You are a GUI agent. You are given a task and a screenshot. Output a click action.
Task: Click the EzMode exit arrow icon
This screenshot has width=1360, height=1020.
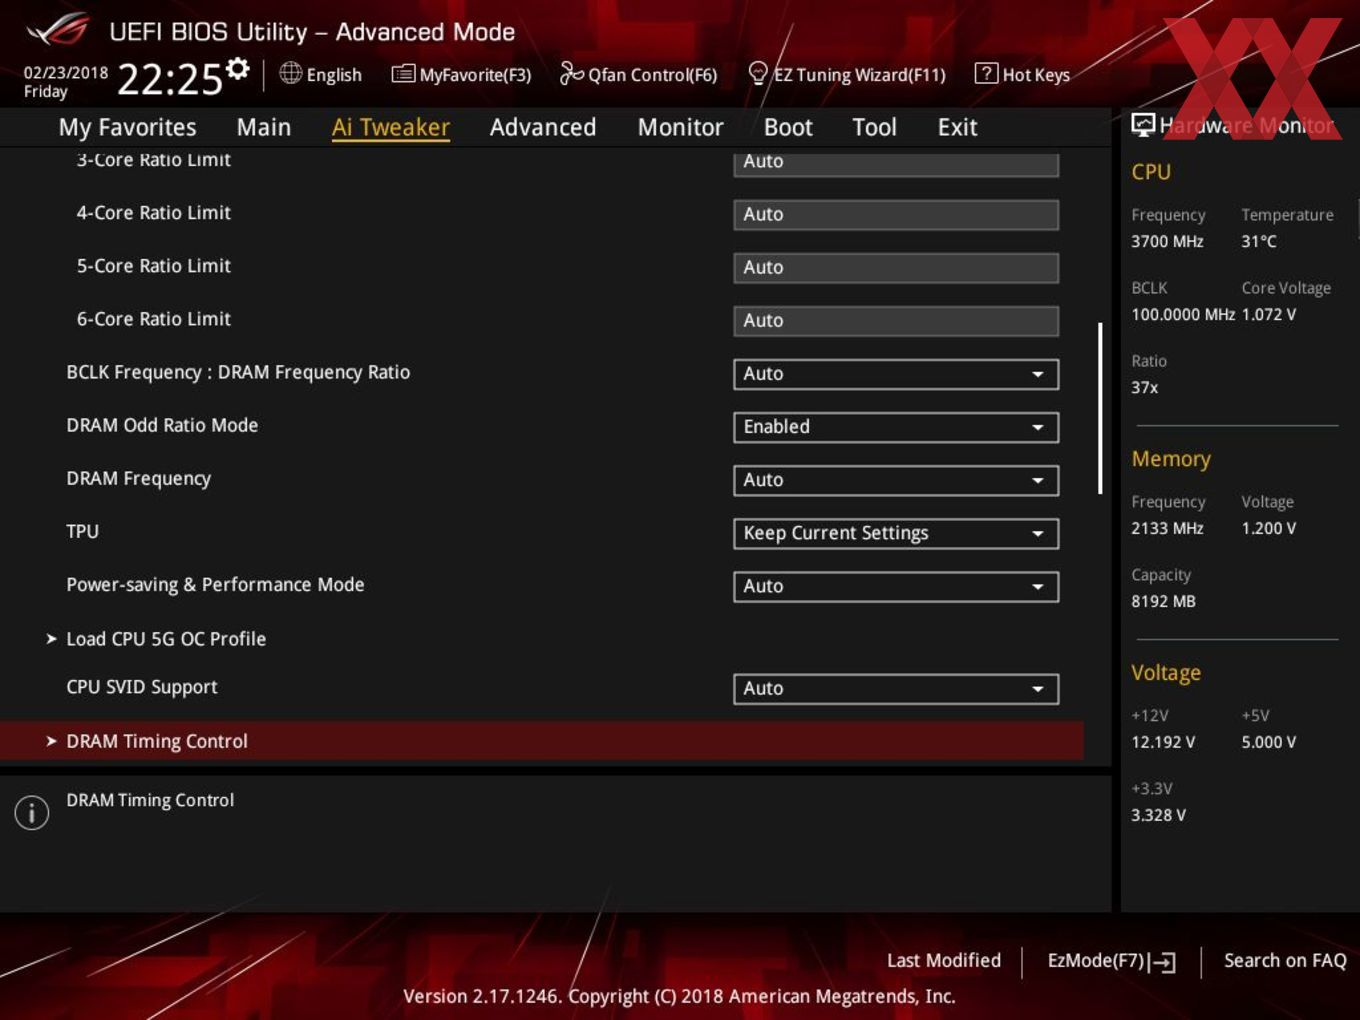tap(1163, 962)
